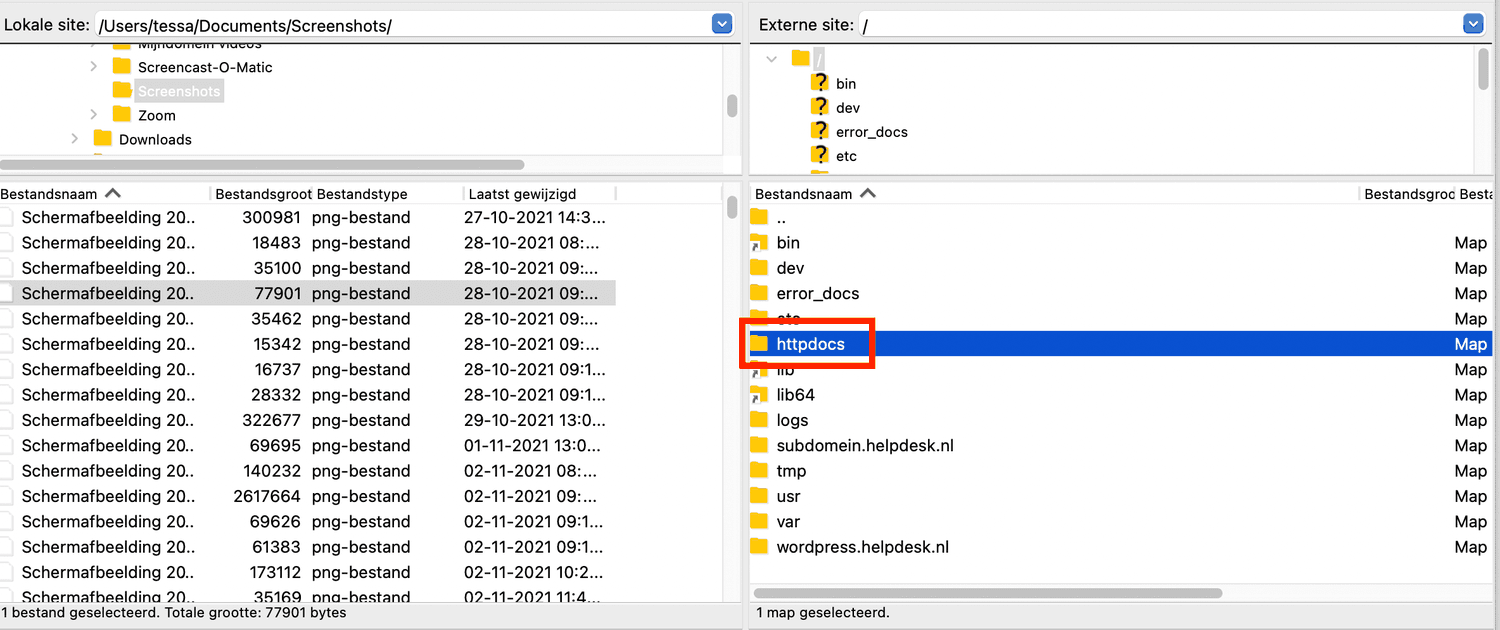
Task: Sort local files by Laatst gewijzigd column
Action: point(539,194)
